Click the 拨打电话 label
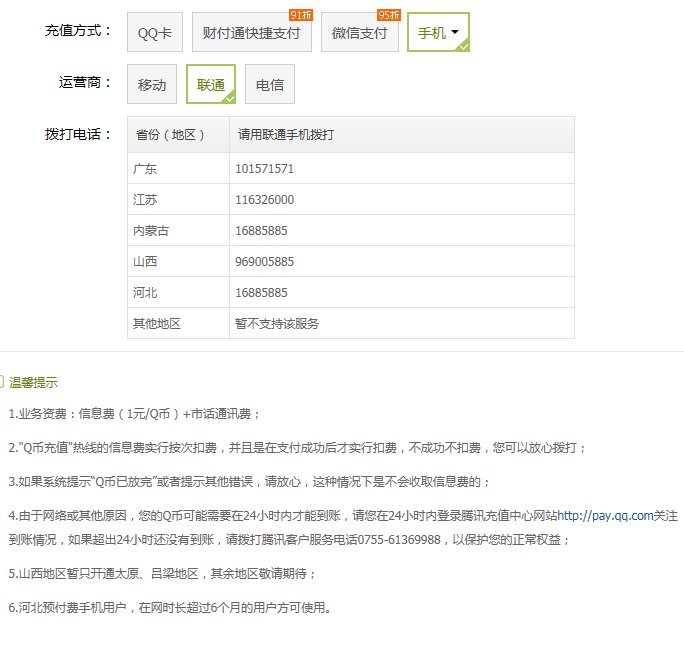This screenshot has width=684, height=647. 78,134
